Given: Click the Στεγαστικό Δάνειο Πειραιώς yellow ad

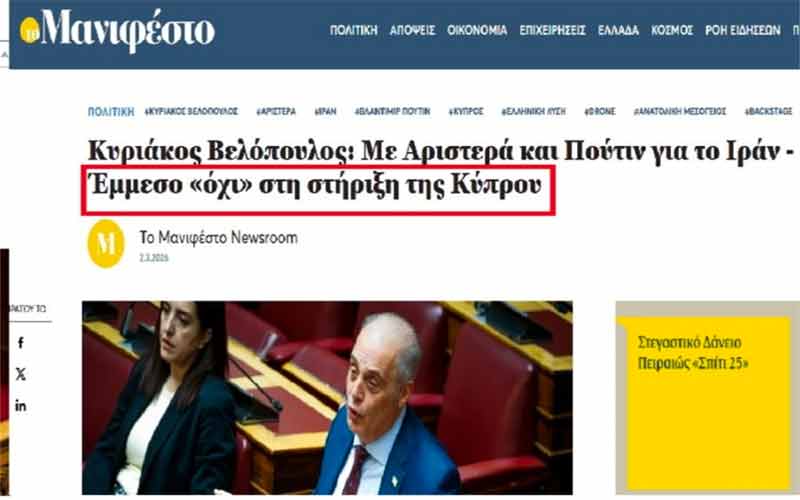Looking at the screenshot, I should click(x=708, y=398).
